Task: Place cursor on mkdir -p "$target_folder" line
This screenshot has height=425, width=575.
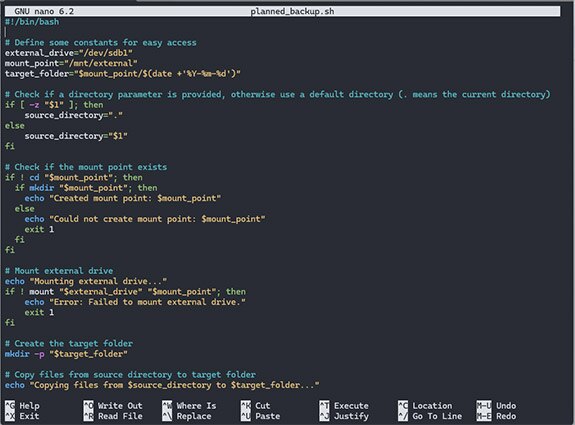Action: coord(66,354)
